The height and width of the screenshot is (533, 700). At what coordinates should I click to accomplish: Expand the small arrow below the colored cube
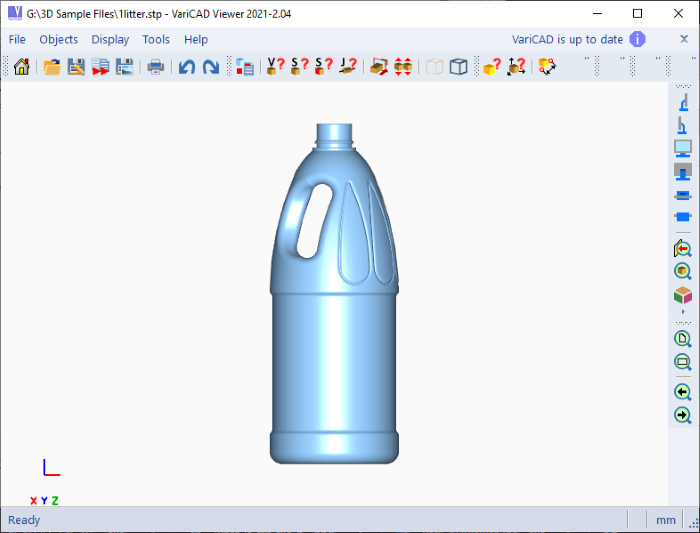[683, 313]
